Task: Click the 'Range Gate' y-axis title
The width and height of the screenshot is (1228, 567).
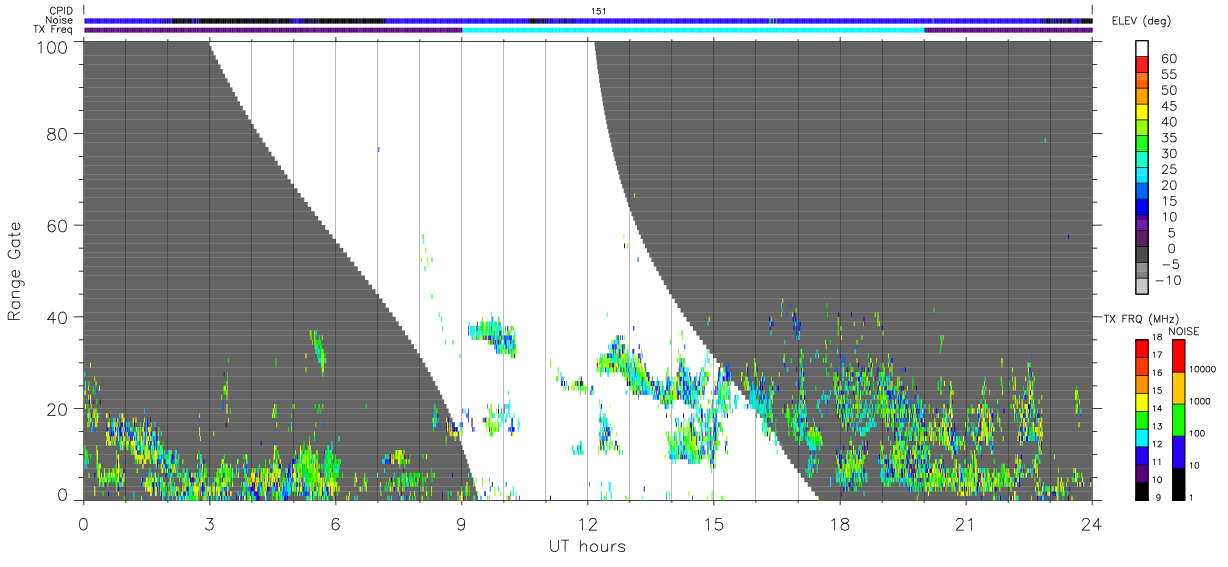Action: (x=15, y=270)
